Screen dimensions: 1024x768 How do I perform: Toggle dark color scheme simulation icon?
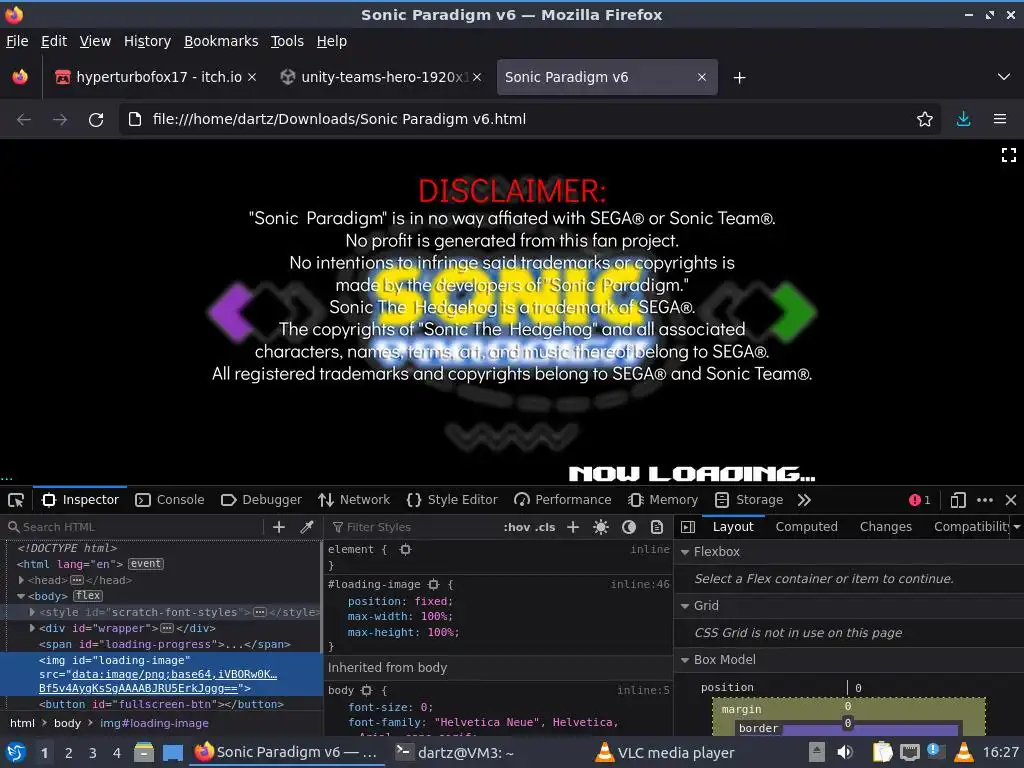[x=629, y=527]
